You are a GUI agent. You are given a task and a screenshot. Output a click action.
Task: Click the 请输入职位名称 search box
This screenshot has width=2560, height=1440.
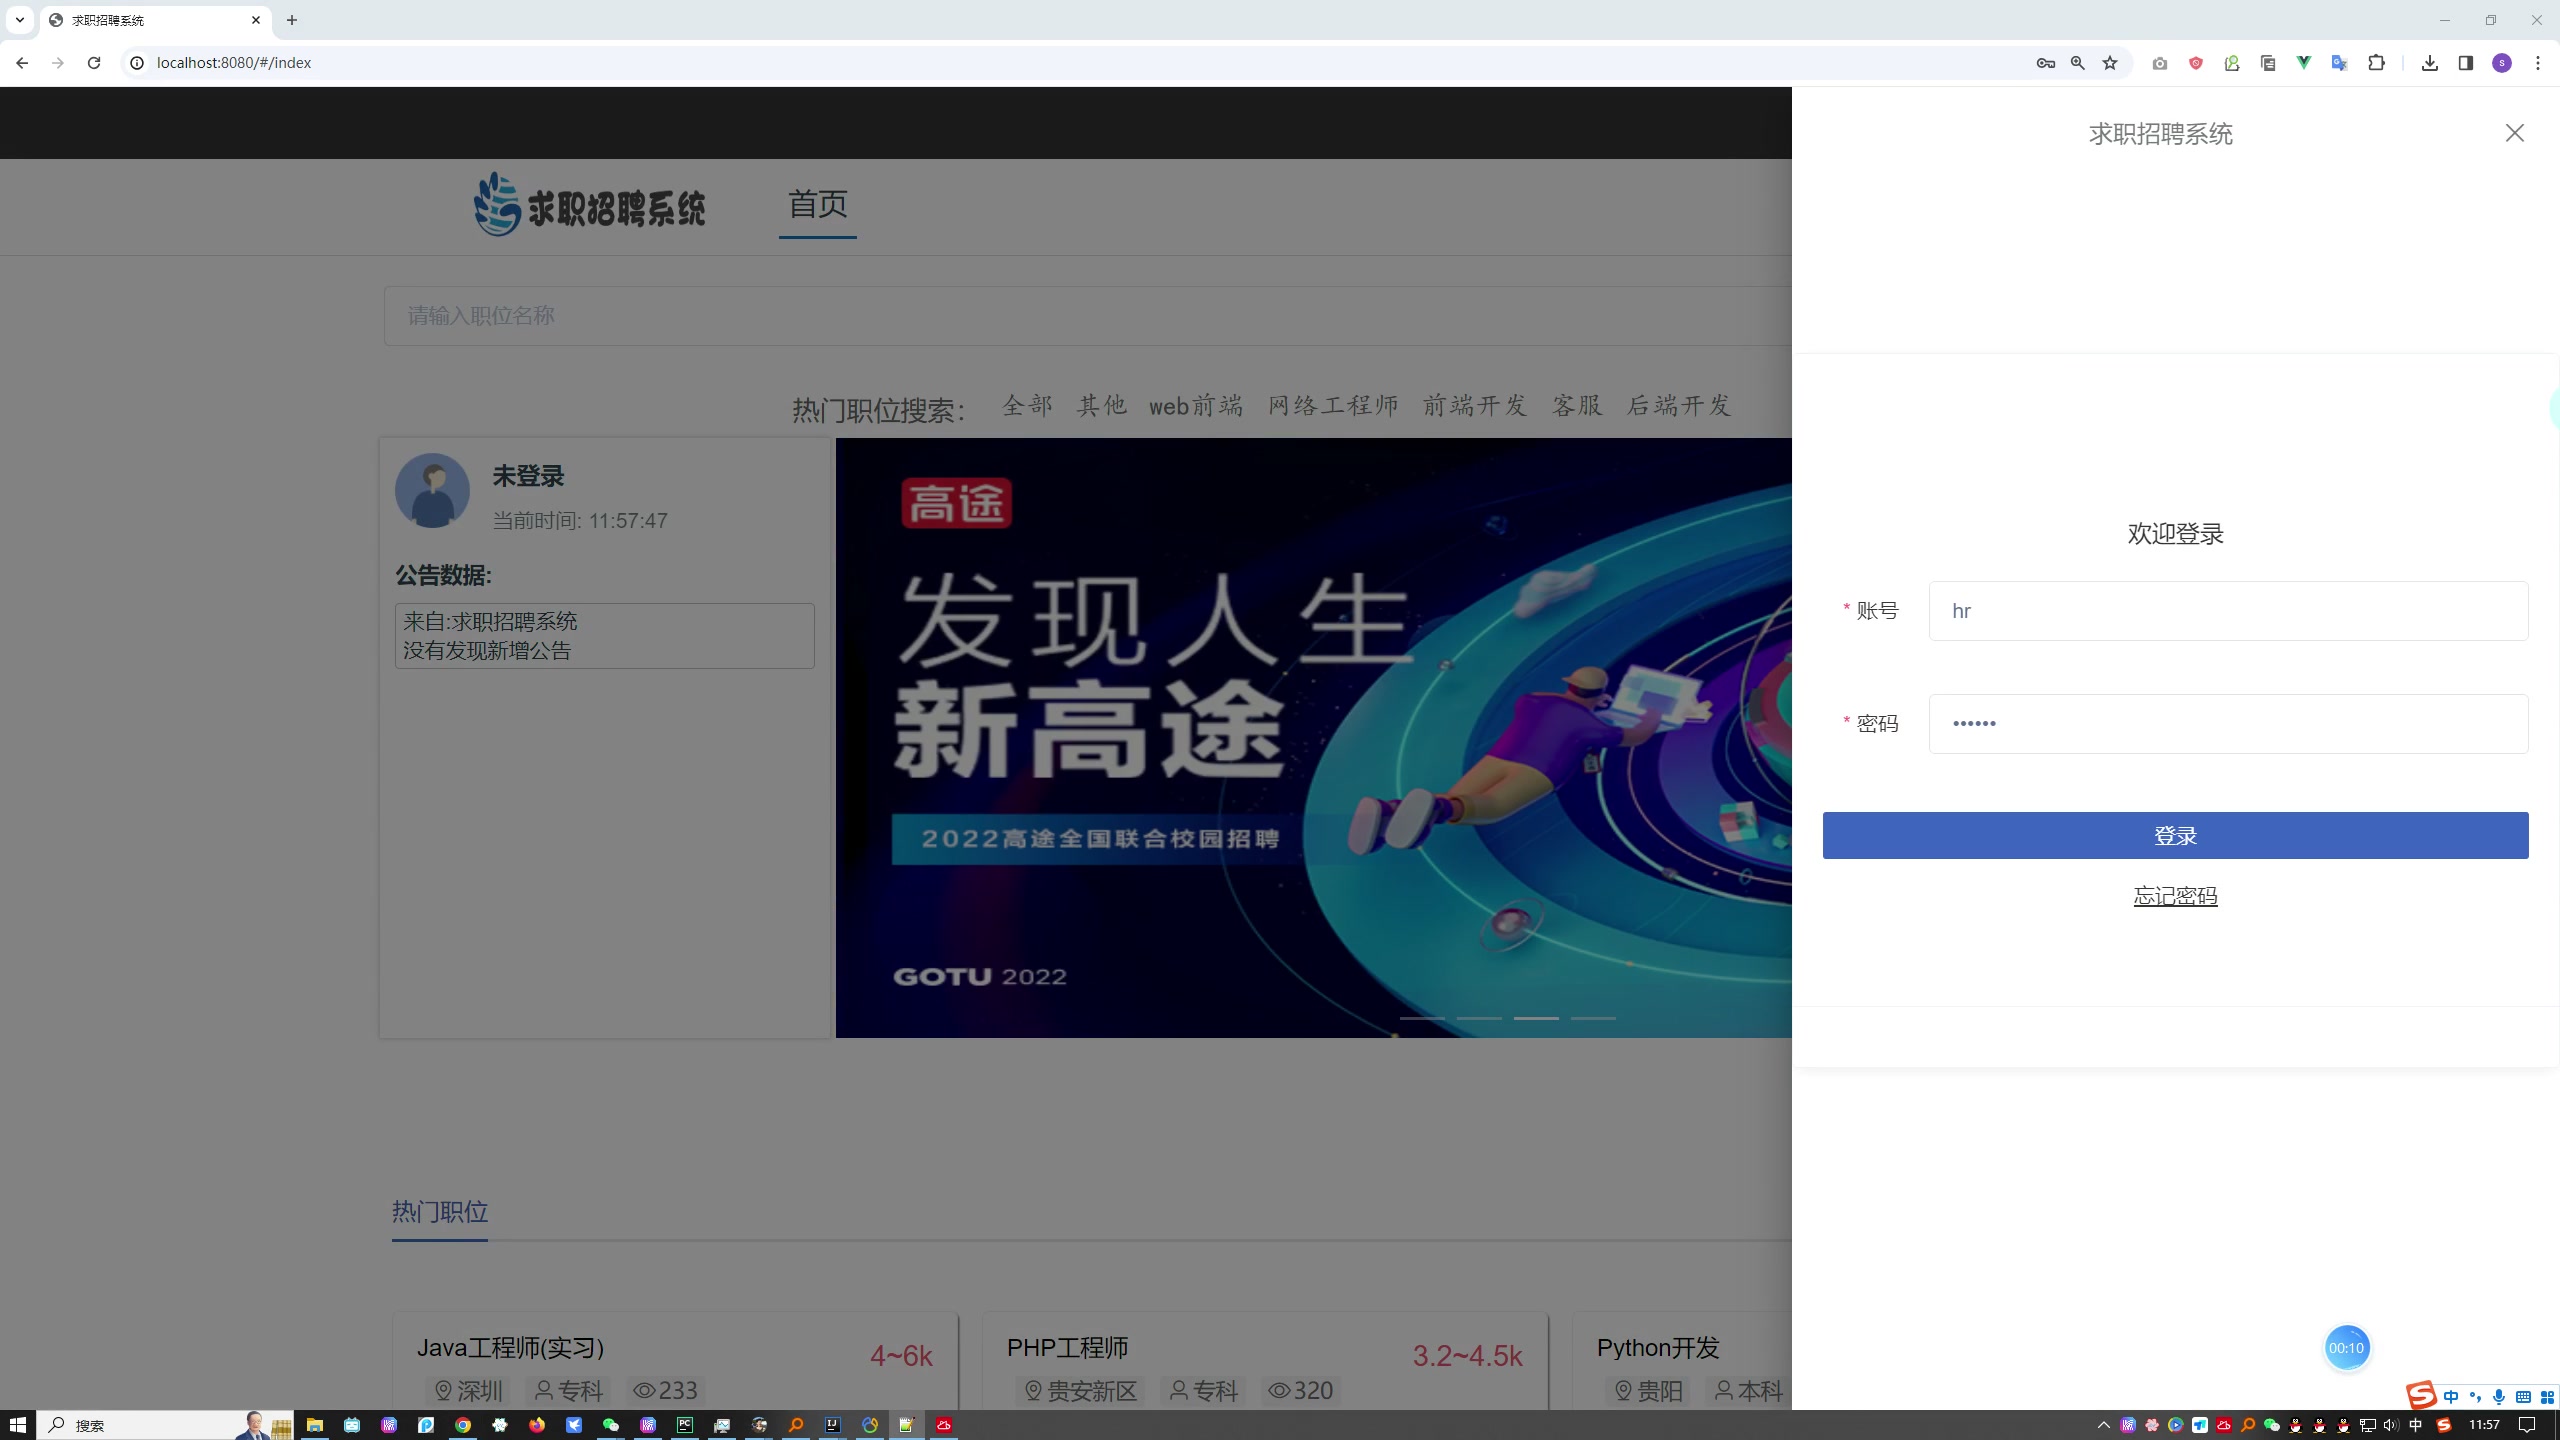(1087, 316)
